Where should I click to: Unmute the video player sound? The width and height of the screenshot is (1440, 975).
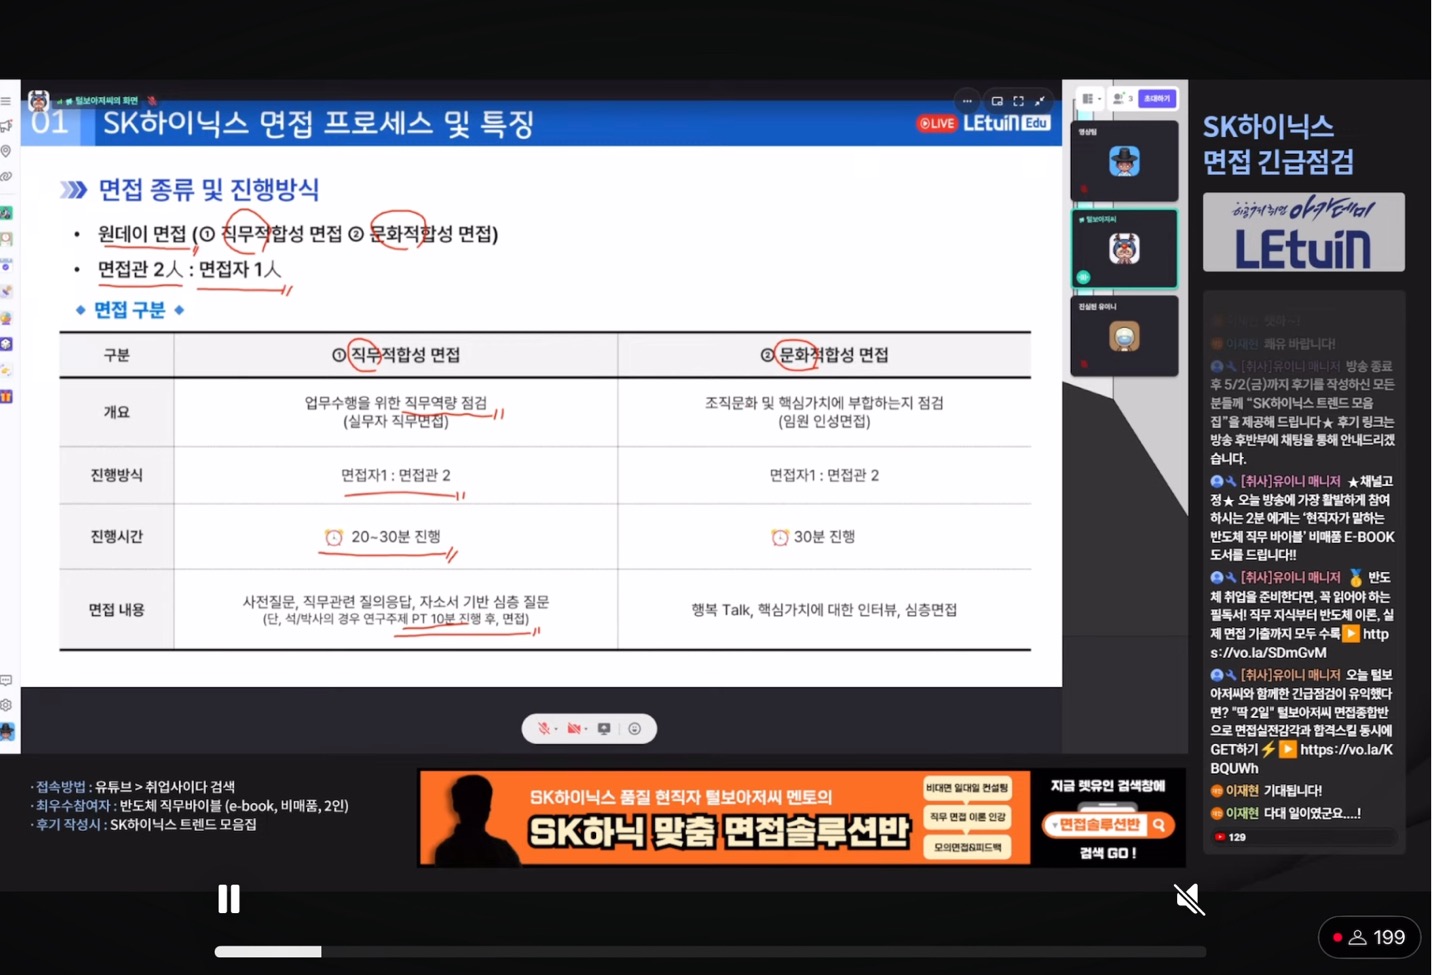point(1189,899)
